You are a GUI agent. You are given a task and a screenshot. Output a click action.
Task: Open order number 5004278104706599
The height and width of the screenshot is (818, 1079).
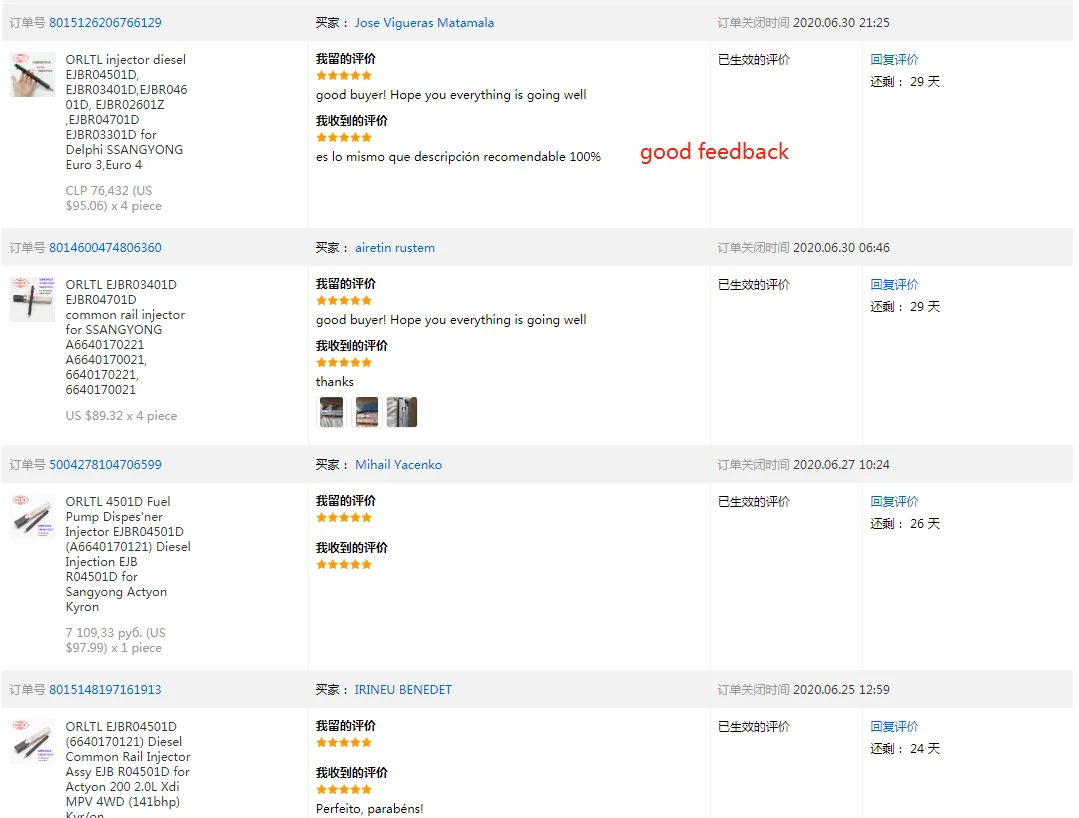tap(105, 465)
